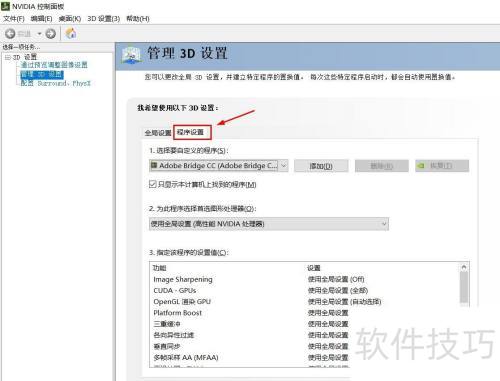Select the highlighted 管理 3D 设置 tree item
Image resolution: width=500 pixels, height=381 pixels.
coord(42,74)
